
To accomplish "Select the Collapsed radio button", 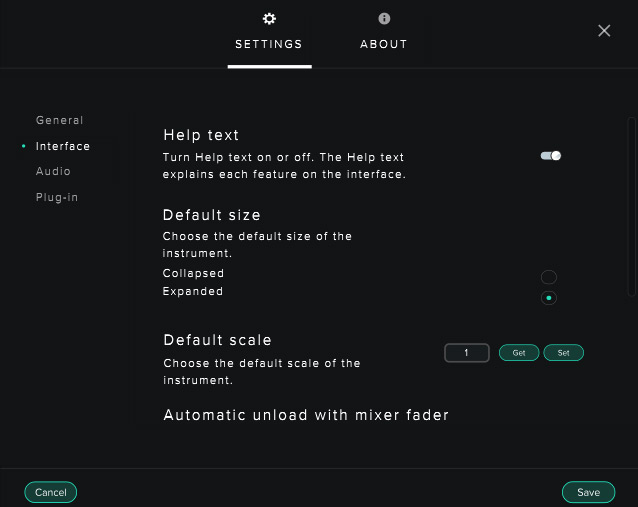I will click(x=549, y=277).
